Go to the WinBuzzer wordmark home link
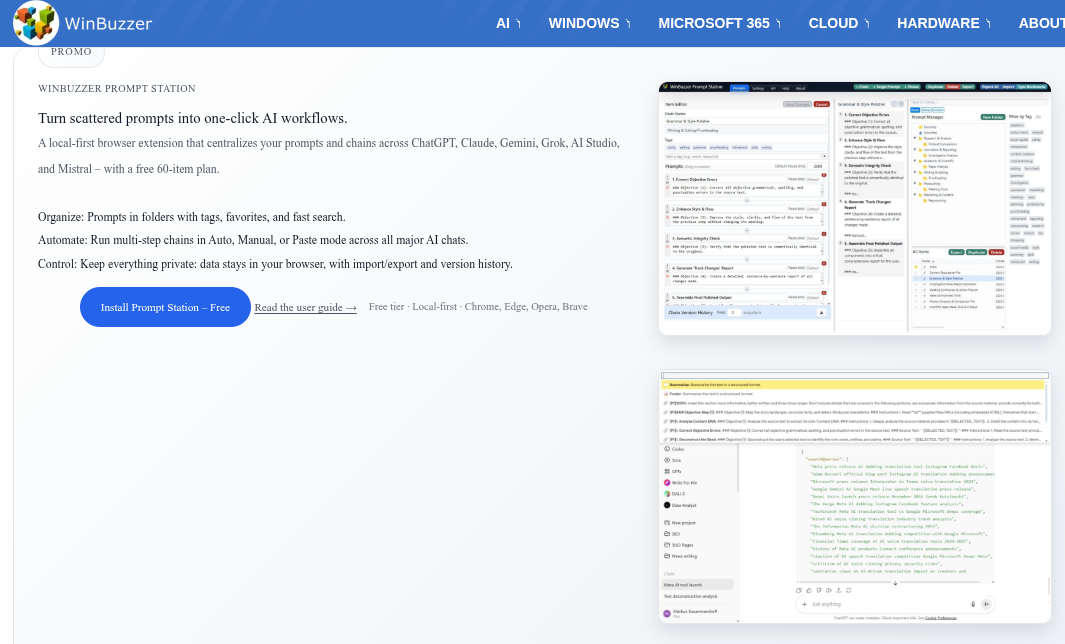Image resolution: width=1065 pixels, height=644 pixels. click(x=108, y=23)
